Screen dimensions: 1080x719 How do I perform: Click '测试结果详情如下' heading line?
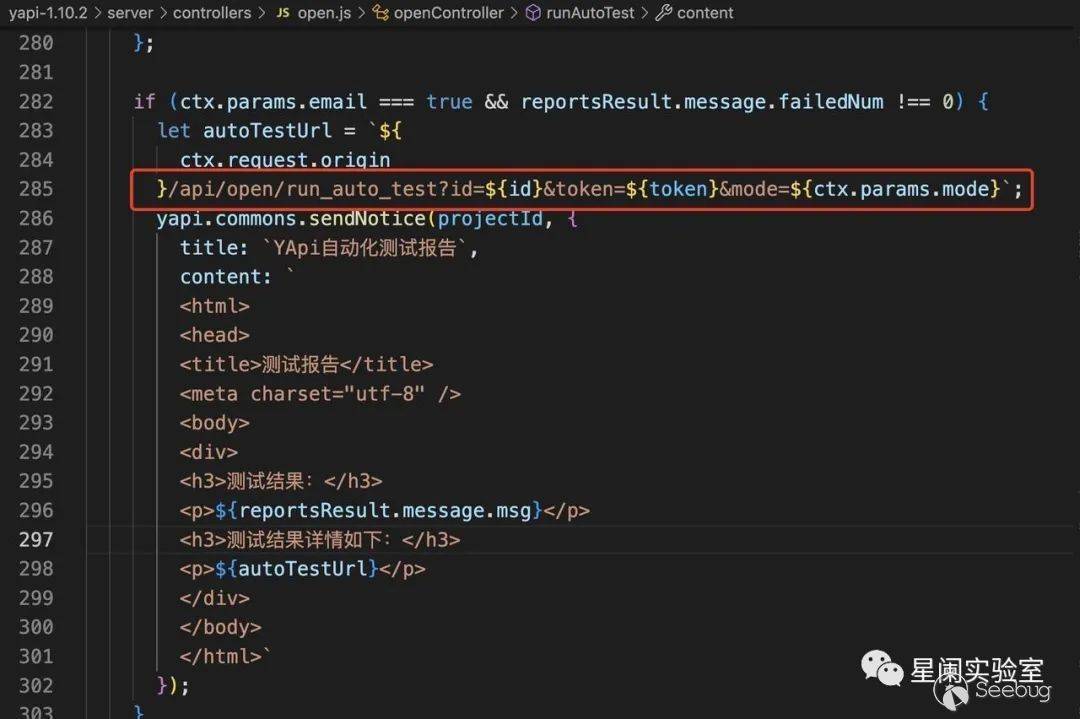(320, 539)
